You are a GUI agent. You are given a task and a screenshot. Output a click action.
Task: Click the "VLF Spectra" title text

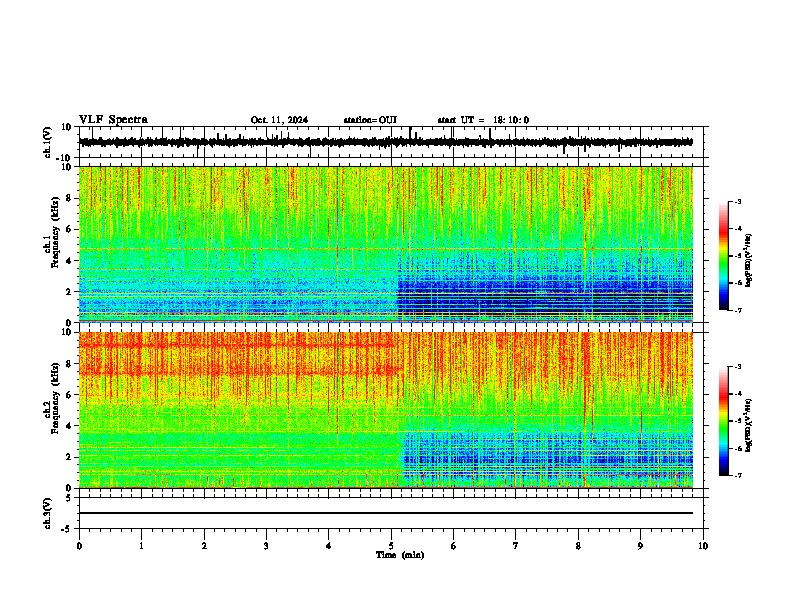[113, 120]
